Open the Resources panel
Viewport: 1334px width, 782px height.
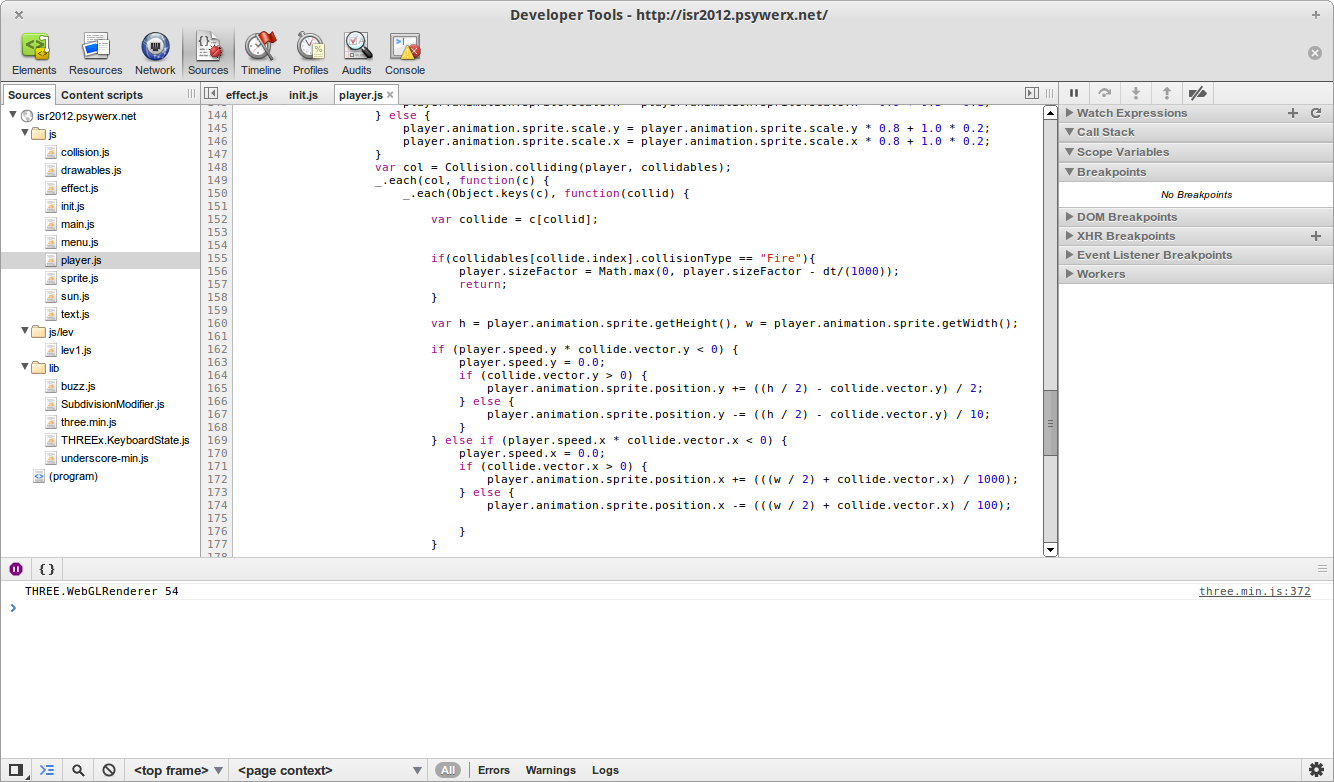(96, 53)
